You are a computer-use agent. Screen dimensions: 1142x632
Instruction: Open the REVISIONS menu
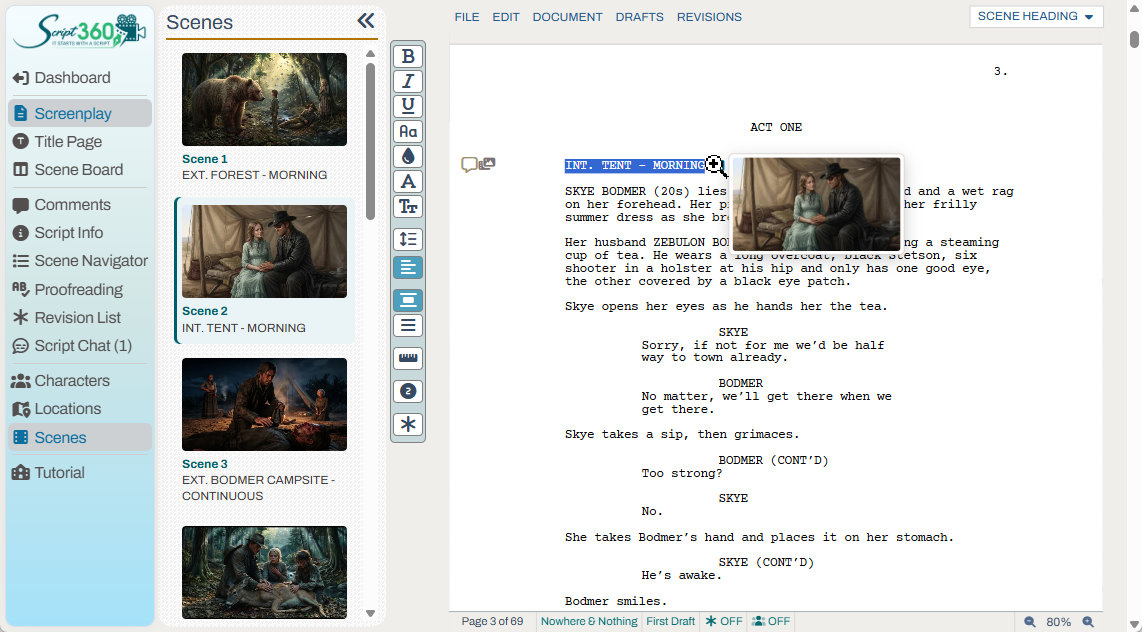[709, 17]
